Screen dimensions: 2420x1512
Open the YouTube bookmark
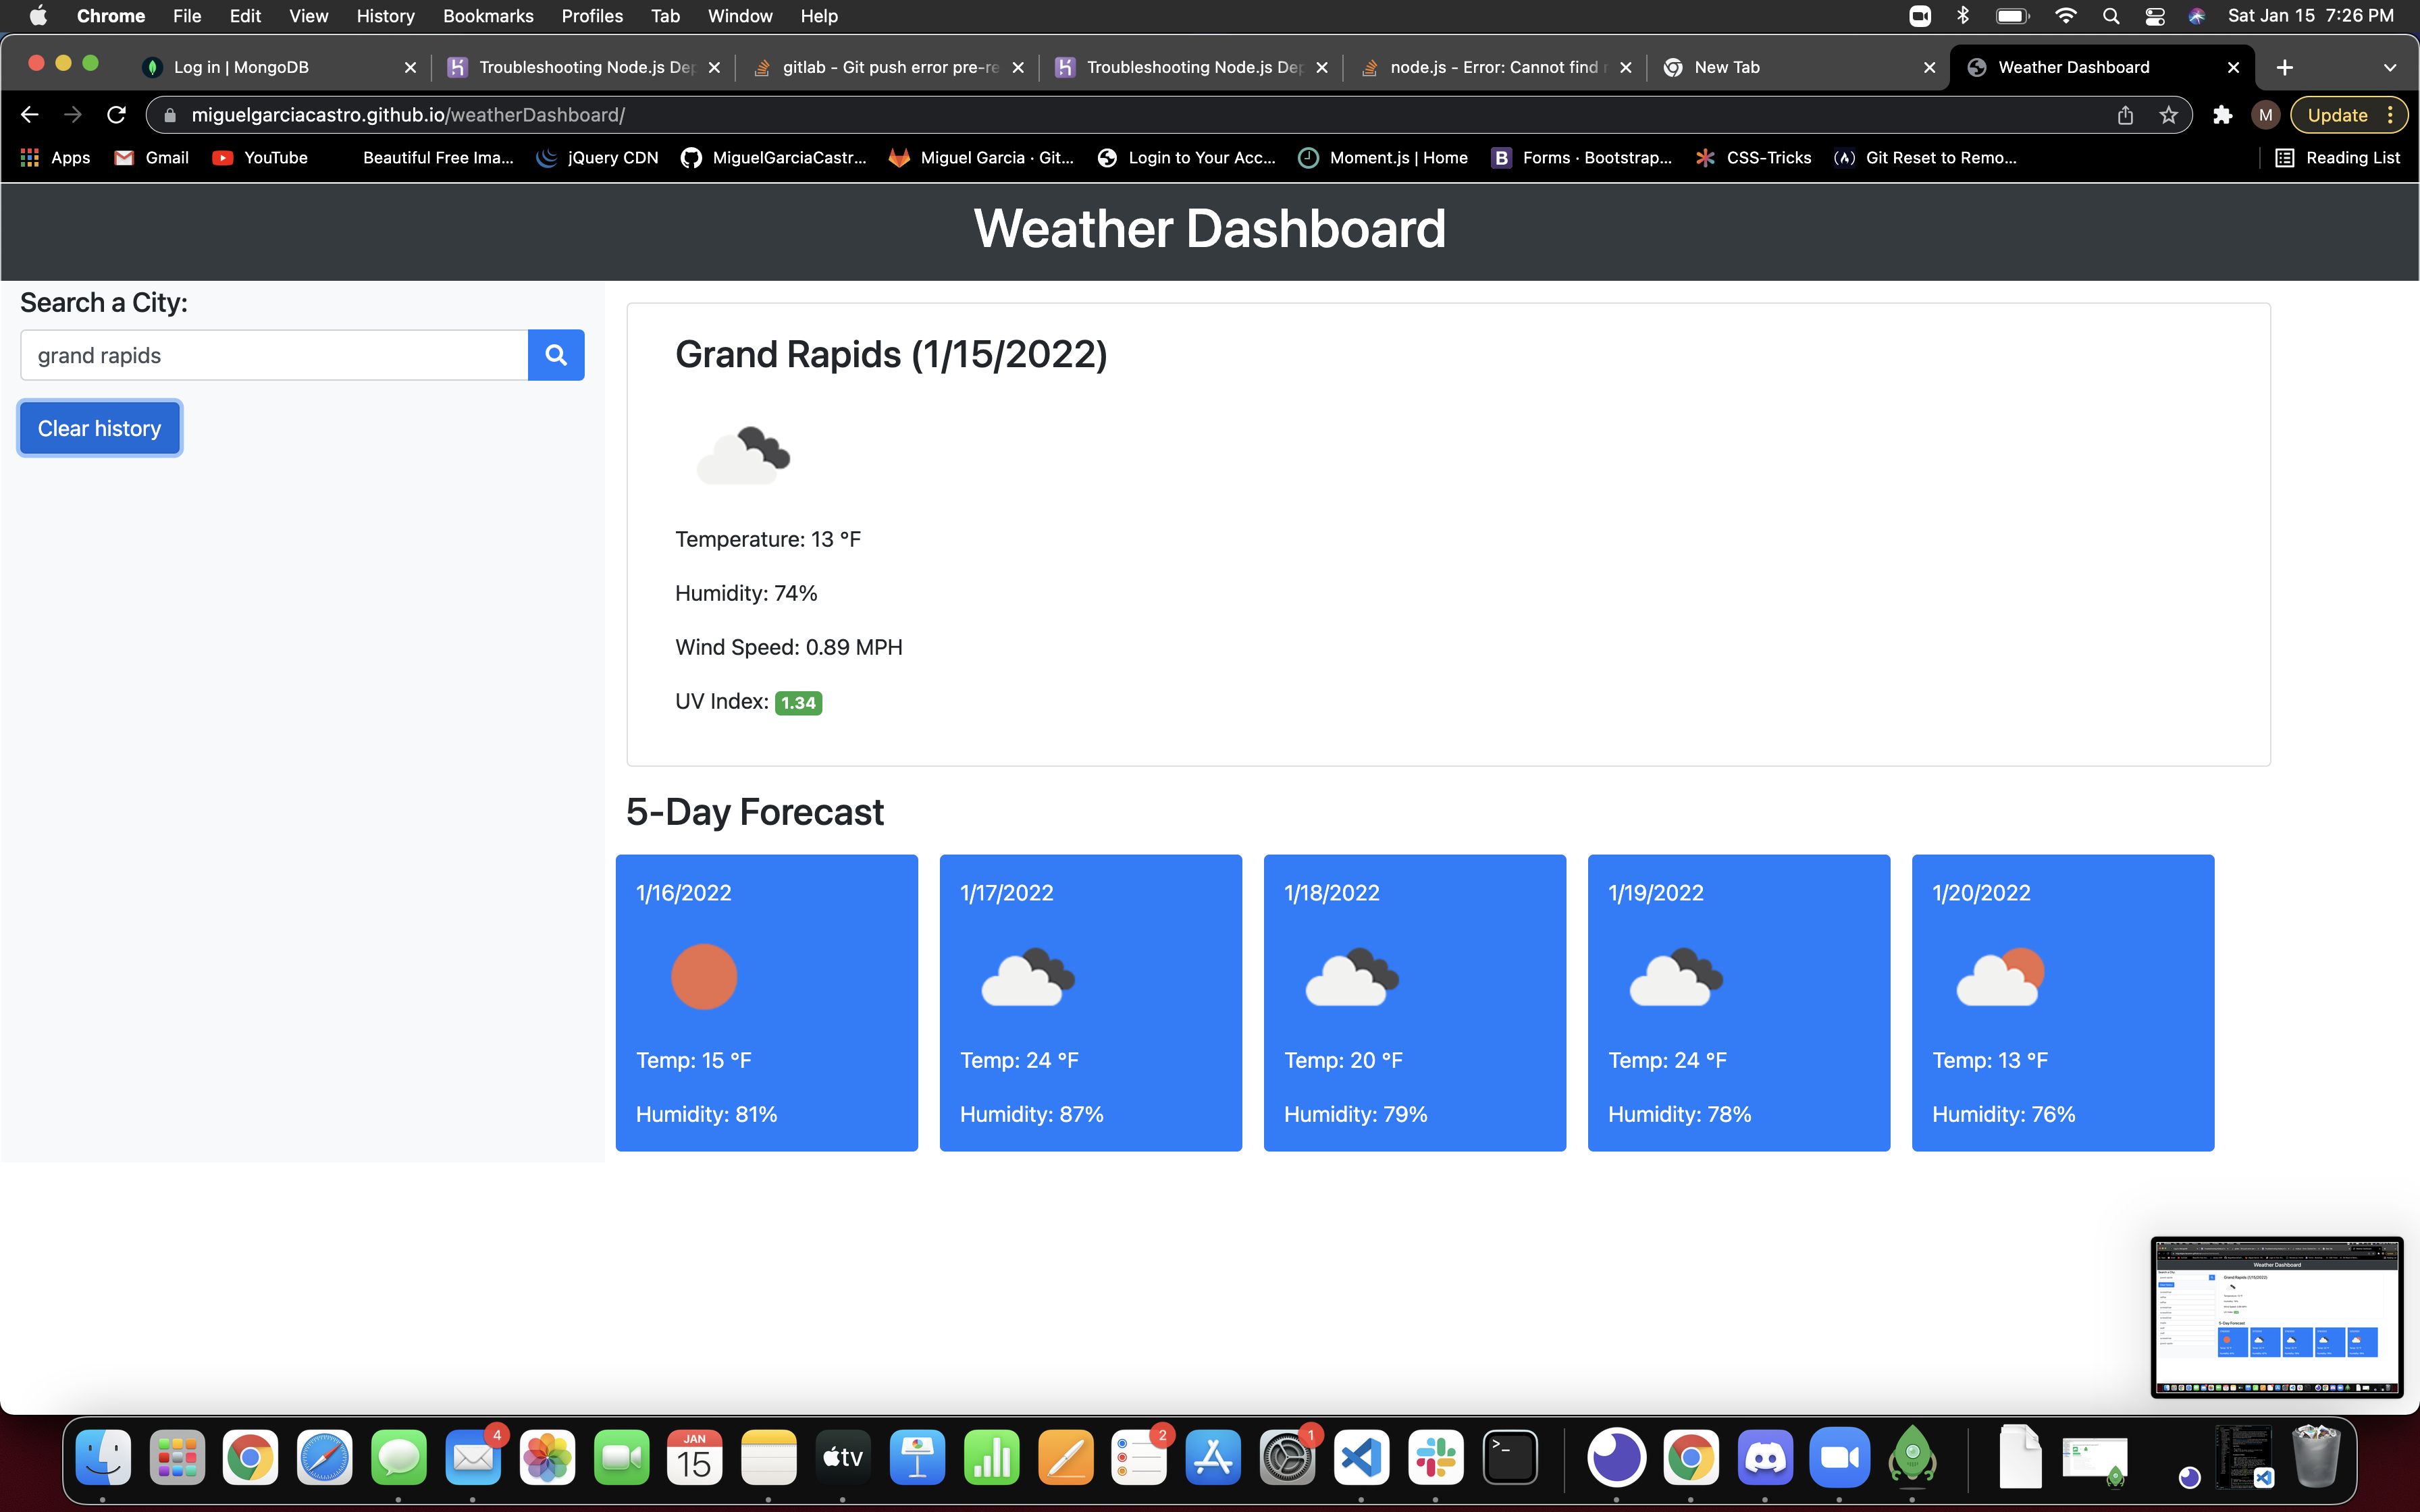[x=260, y=157]
